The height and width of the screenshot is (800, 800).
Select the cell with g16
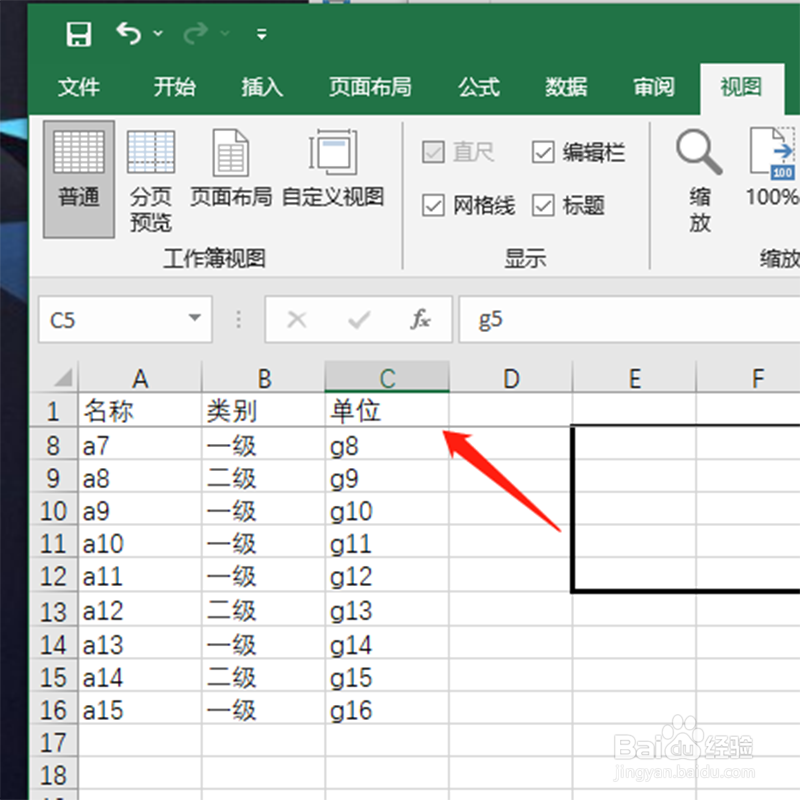(x=387, y=709)
